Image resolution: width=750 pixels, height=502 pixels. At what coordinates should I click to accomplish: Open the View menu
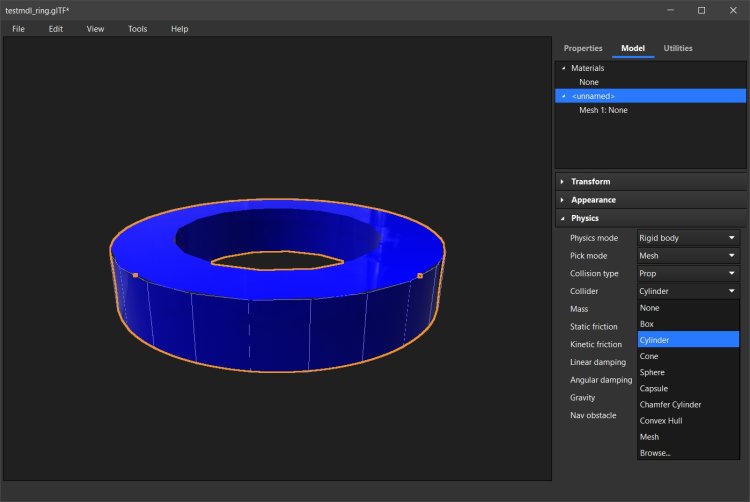[x=95, y=29]
